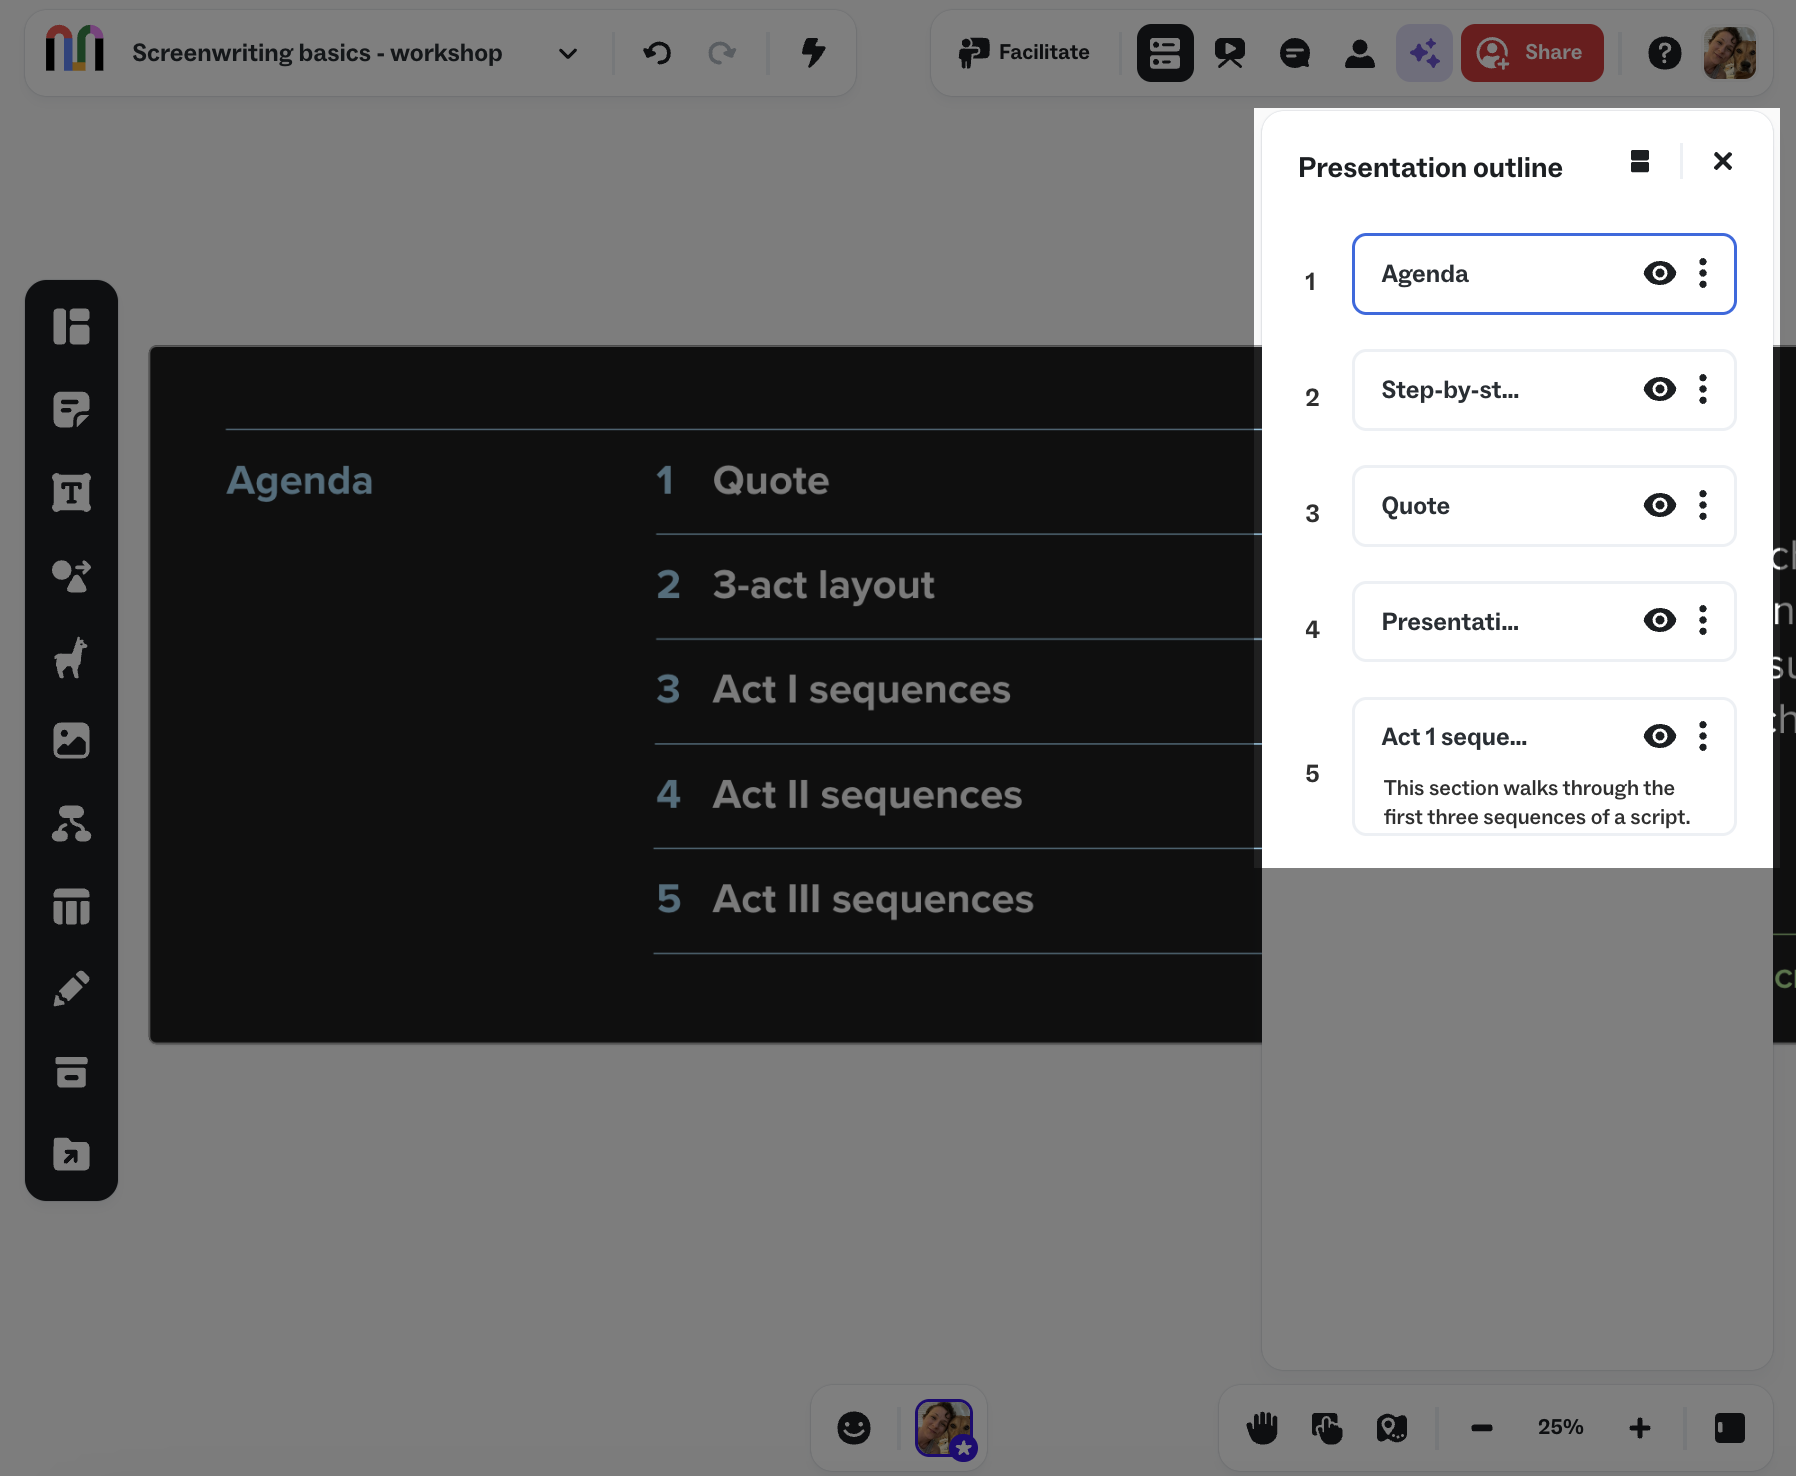The height and width of the screenshot is (1476, 1796).
Task: Open the diagram and org chart tool
Action: point(71,824)
